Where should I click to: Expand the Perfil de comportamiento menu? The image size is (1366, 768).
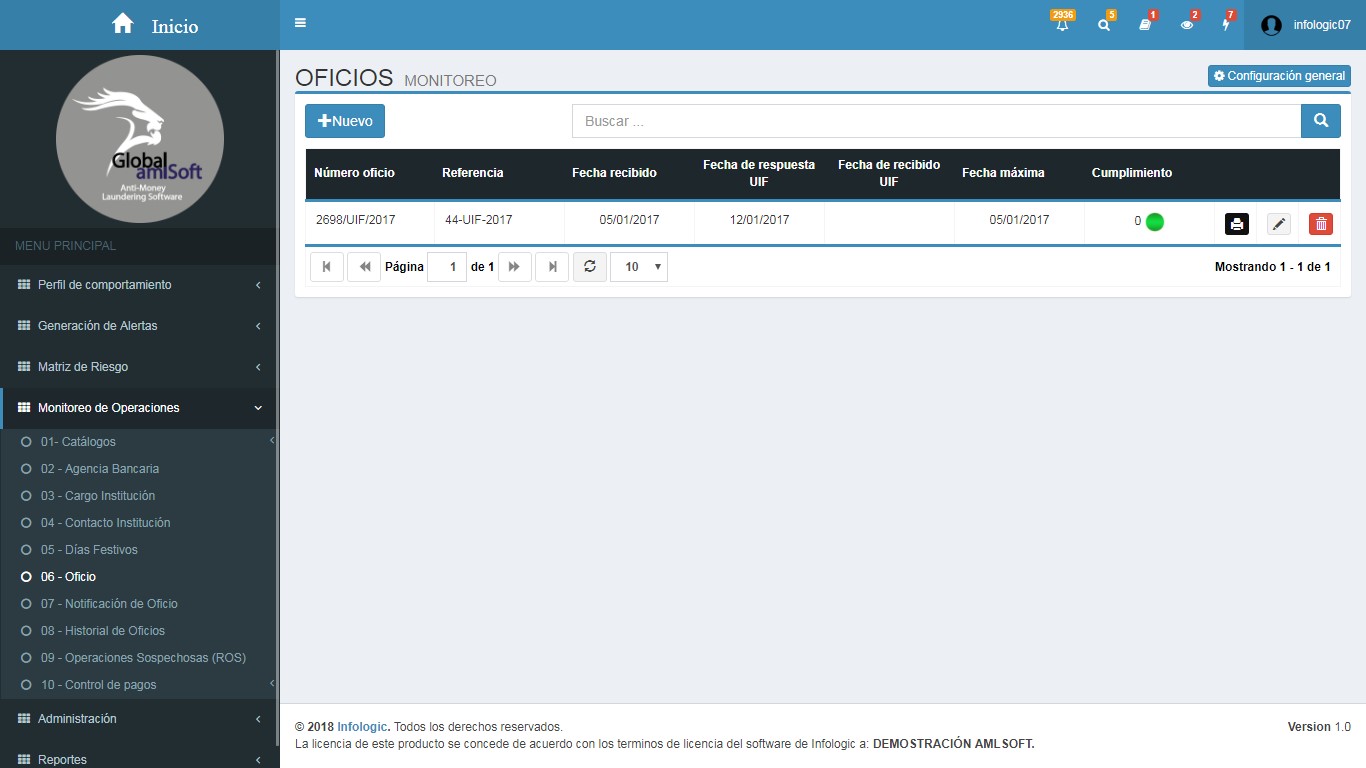click(140, 285)
